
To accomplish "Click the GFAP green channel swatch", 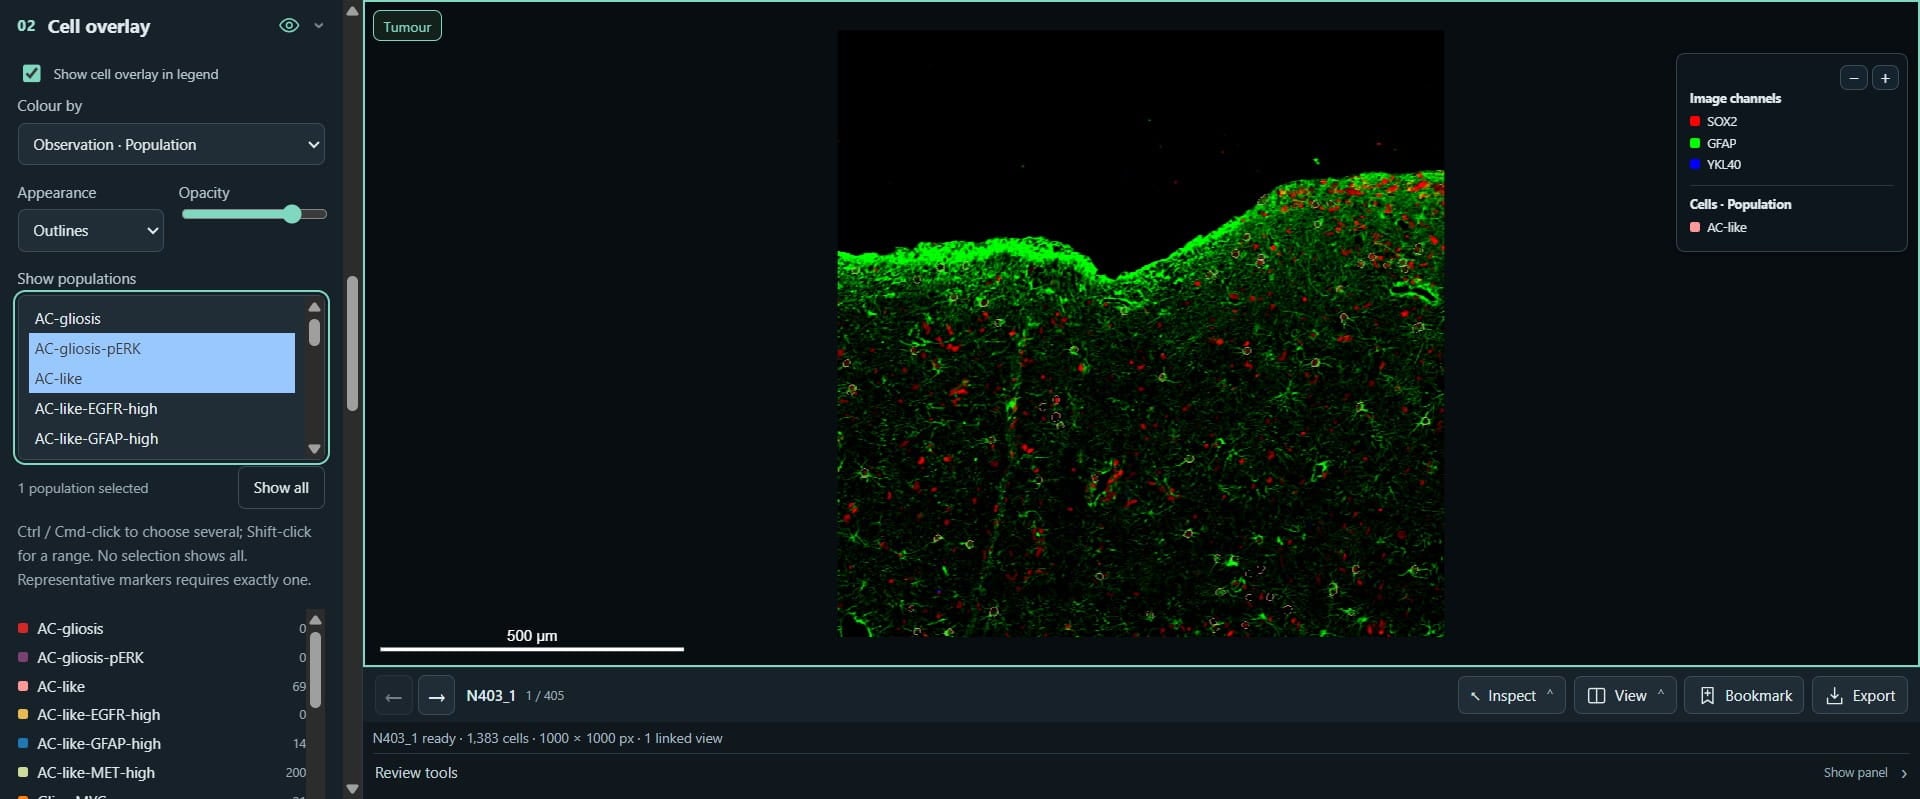I will pyautogui.click(x=1695, y=143).
